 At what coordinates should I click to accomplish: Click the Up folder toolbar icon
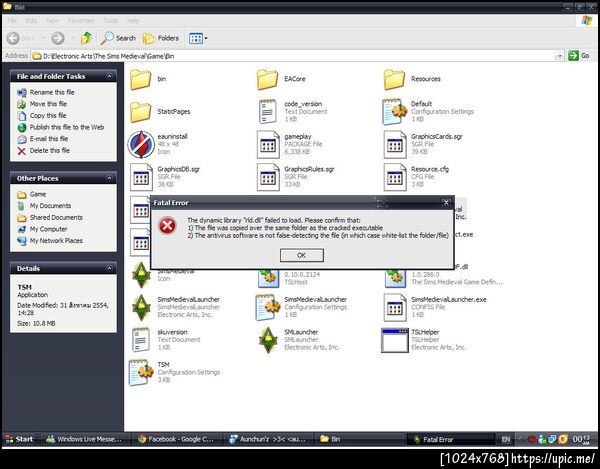86,38
